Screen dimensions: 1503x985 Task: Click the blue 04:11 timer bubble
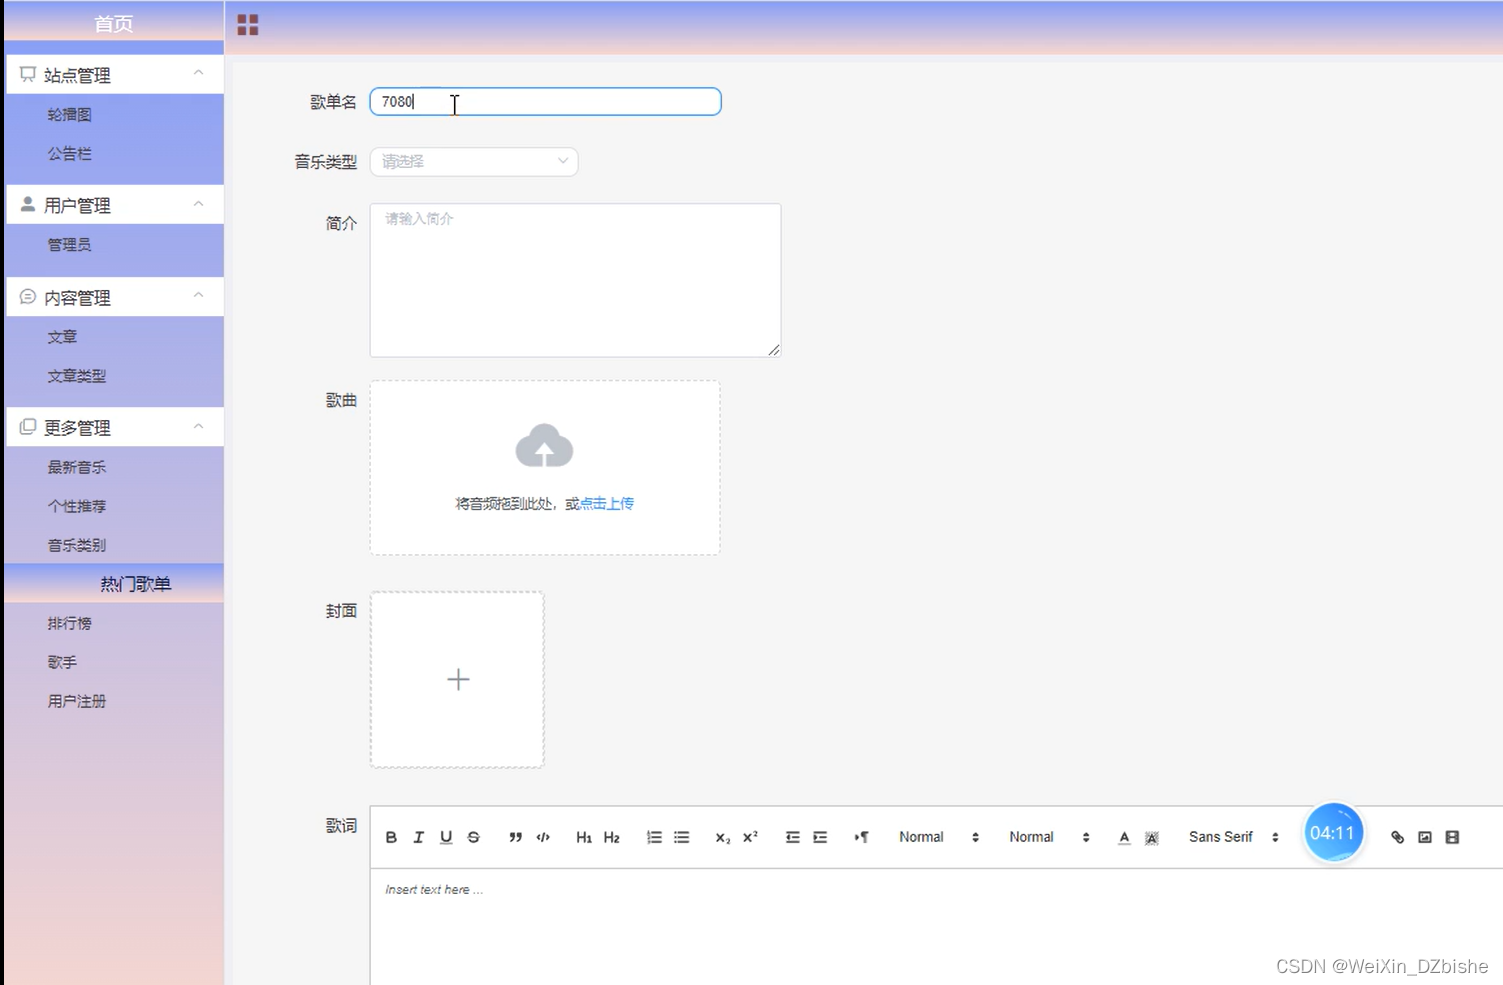(1333, 833)
